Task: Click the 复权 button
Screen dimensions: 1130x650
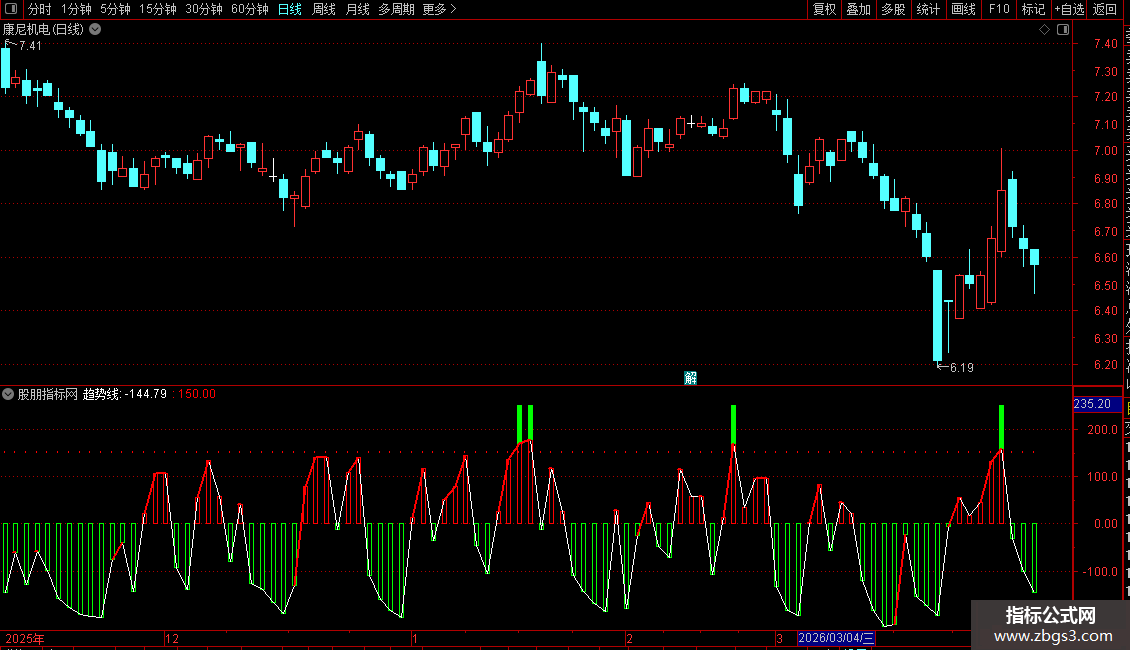Action: [824, 9]
